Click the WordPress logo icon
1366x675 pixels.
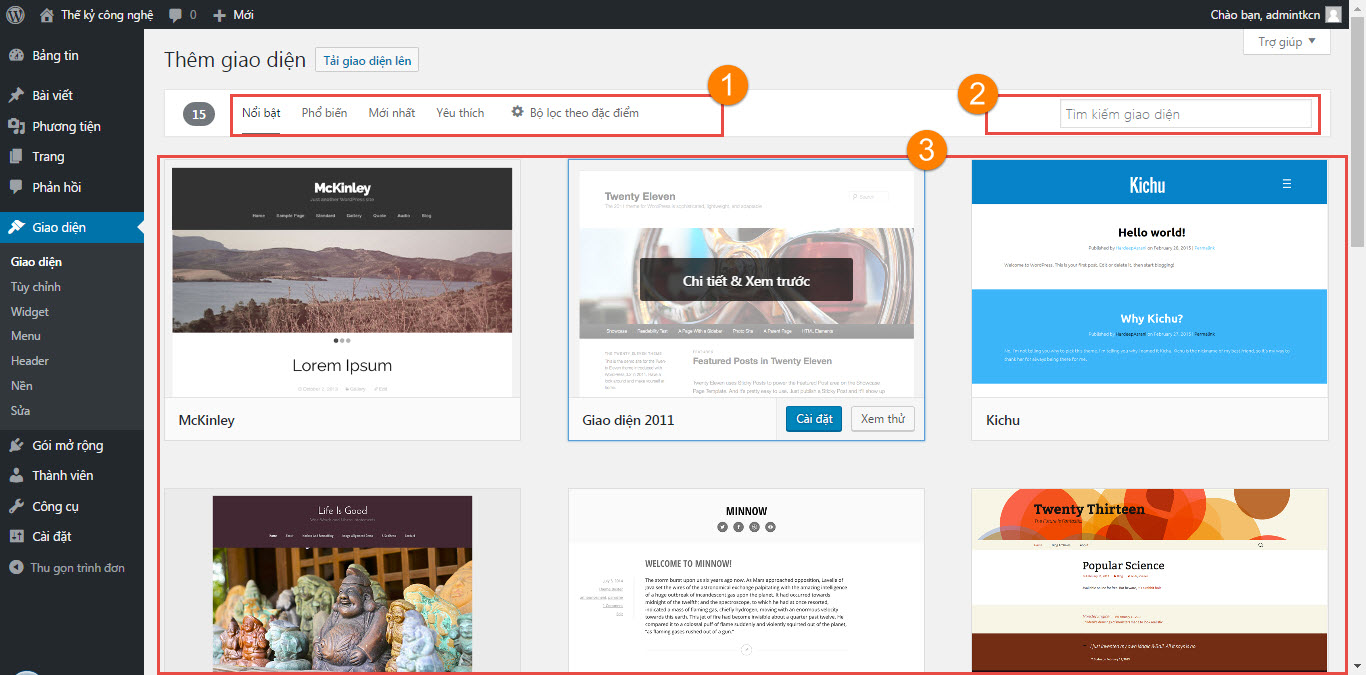pyautogui.click(x=15, y=15)
